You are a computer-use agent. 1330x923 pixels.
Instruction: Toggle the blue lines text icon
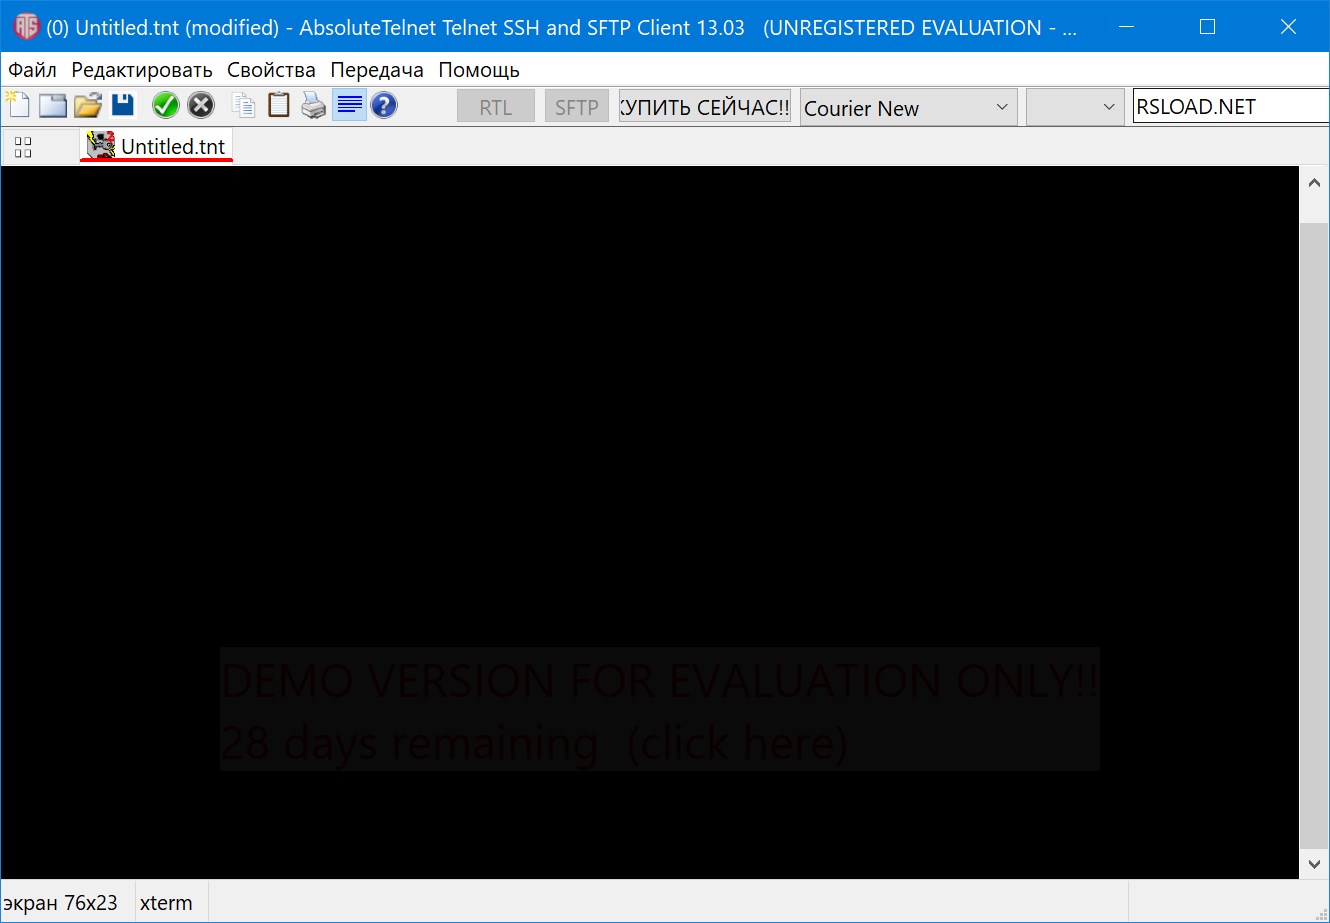point(350,105)
